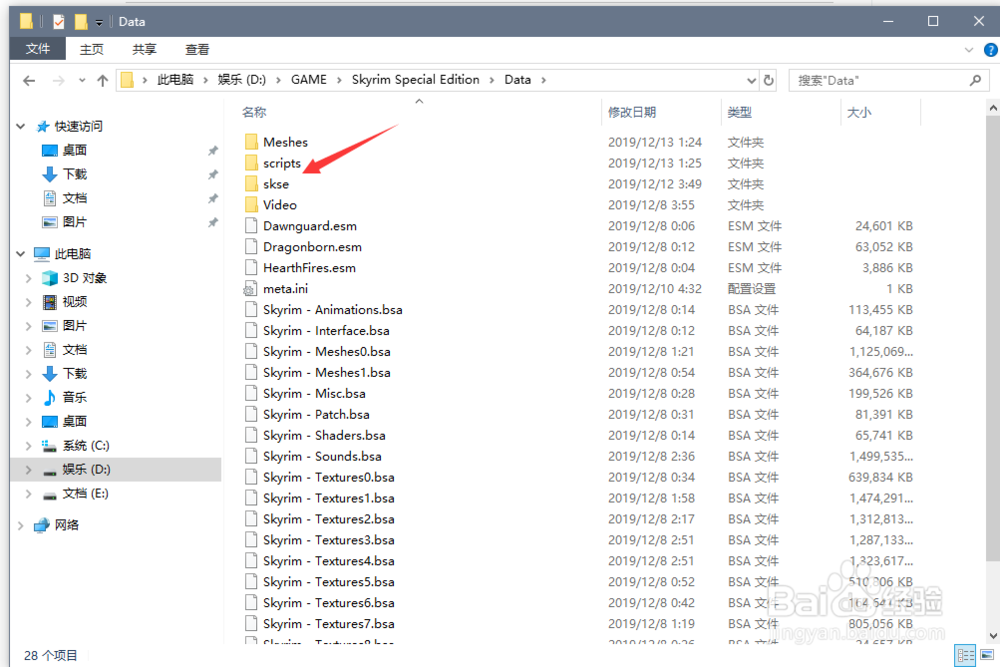Select Skyrim - Textures3.bsa file name

[328, 540]
